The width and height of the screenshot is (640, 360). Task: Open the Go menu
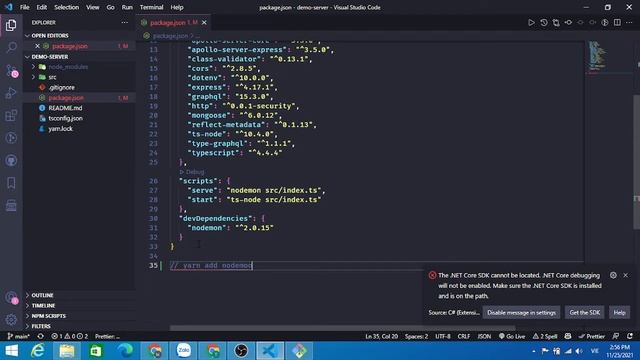tap(110, 7)
